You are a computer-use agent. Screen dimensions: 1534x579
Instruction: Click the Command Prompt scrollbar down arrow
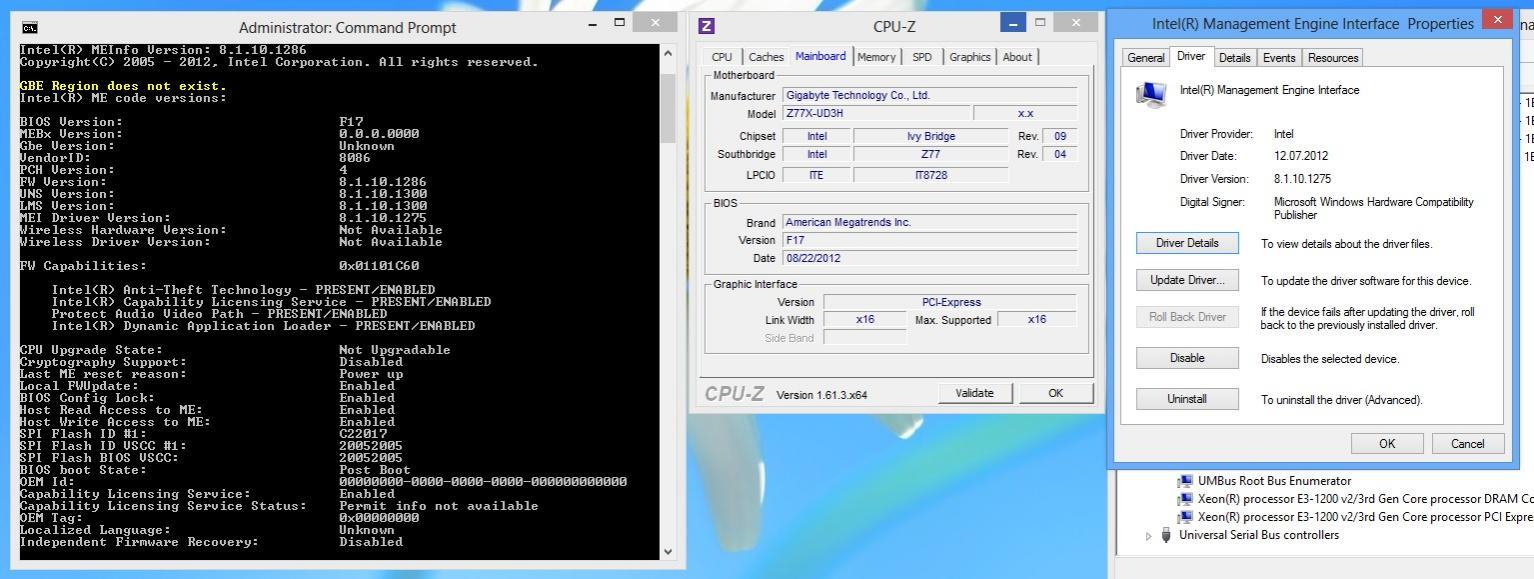[669, 551]
